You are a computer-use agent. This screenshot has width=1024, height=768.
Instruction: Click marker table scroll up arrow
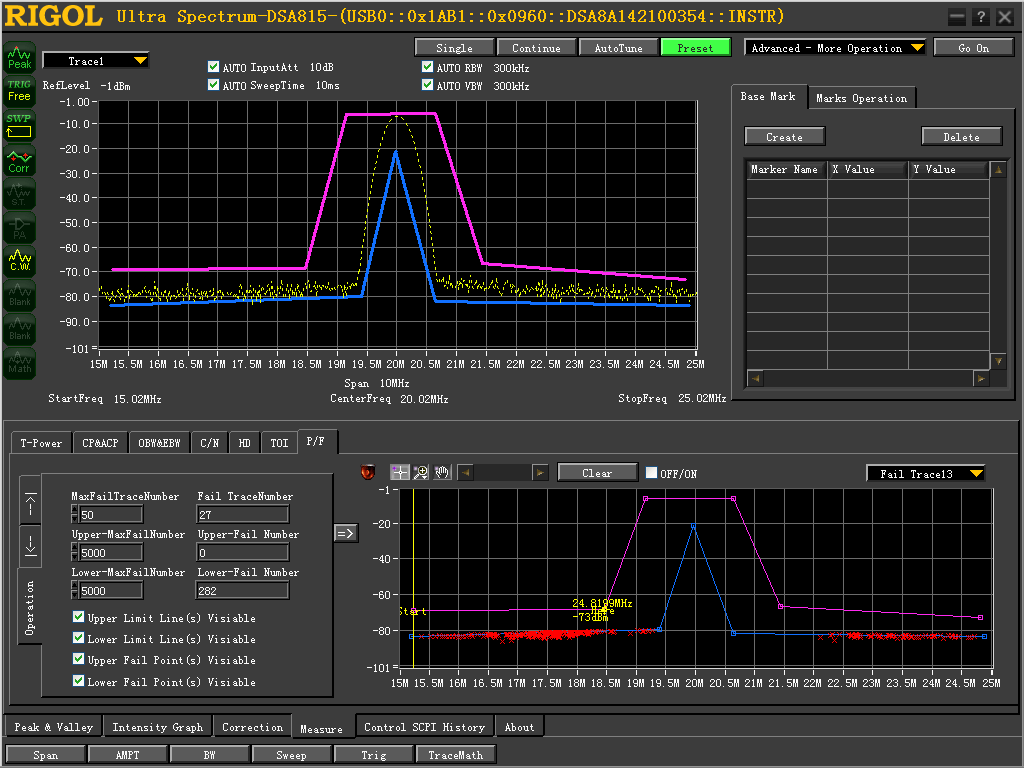pyautogui.click(x=998, y=170)
